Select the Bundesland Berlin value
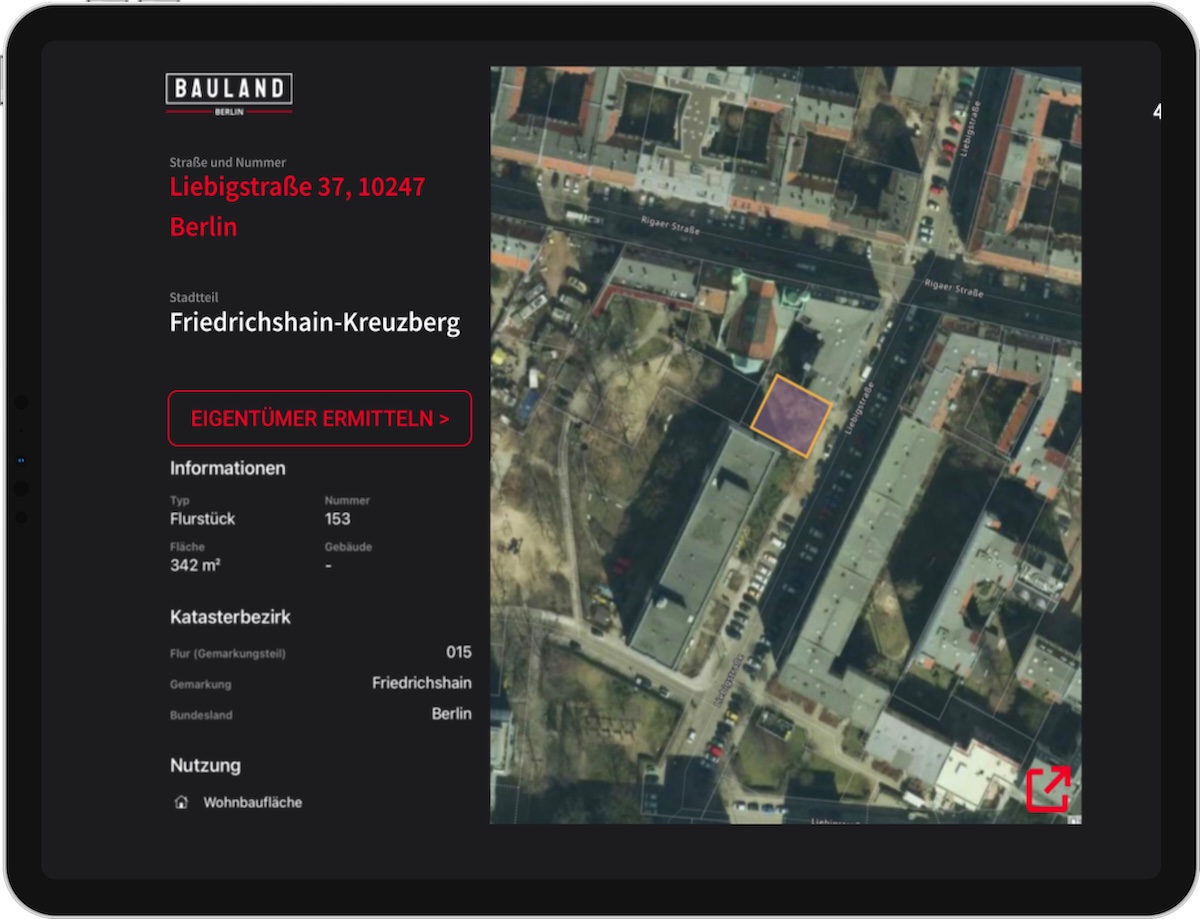Image resolution: width=1200 pixels, height=919 pixels. (x=452, y=713)
